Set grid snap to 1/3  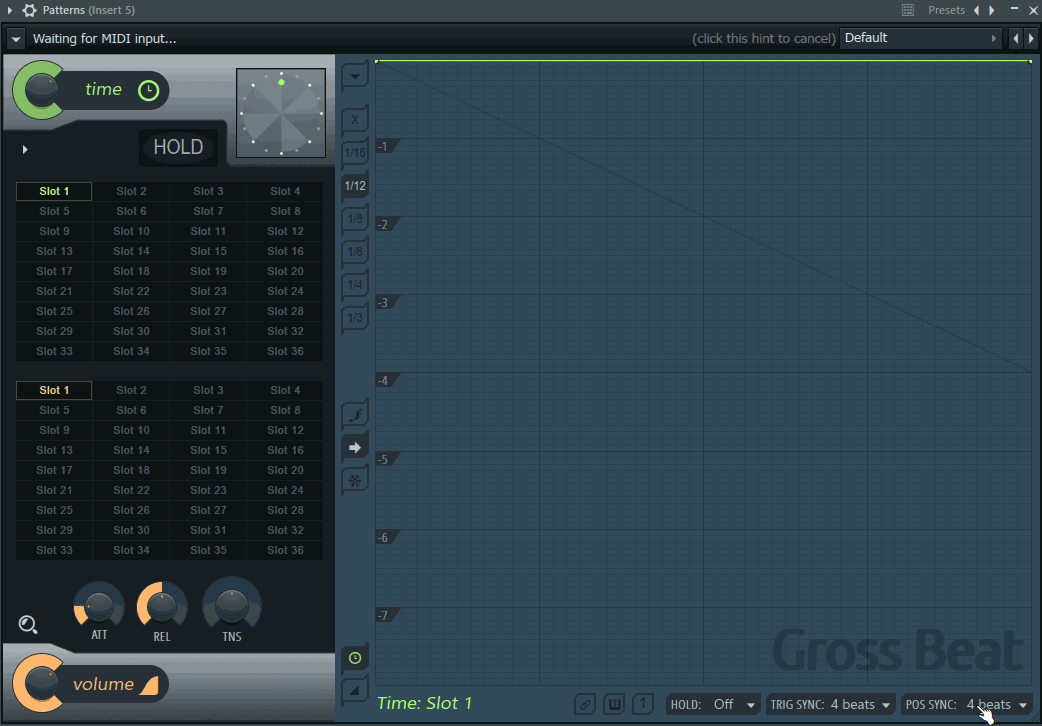tap(355, 317)
